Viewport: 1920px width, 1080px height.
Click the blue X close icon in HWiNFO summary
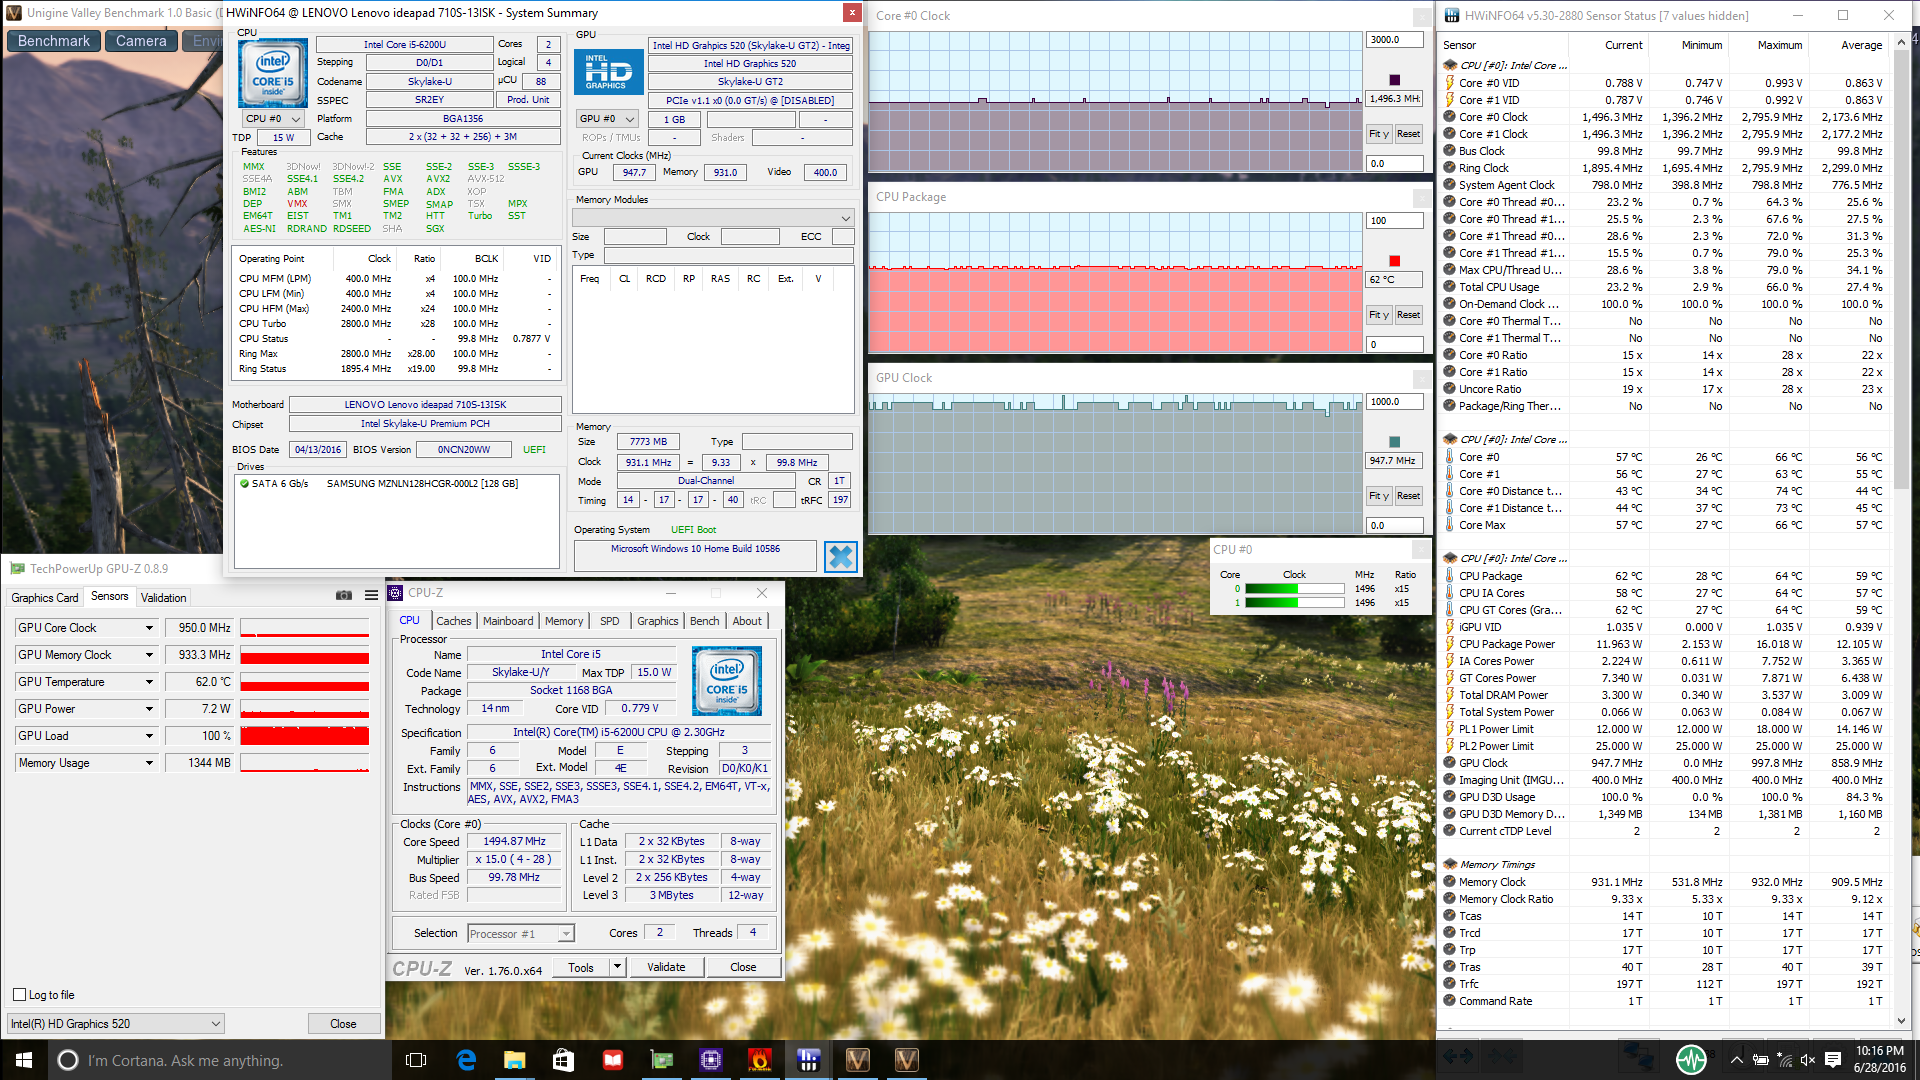[841, 557]
